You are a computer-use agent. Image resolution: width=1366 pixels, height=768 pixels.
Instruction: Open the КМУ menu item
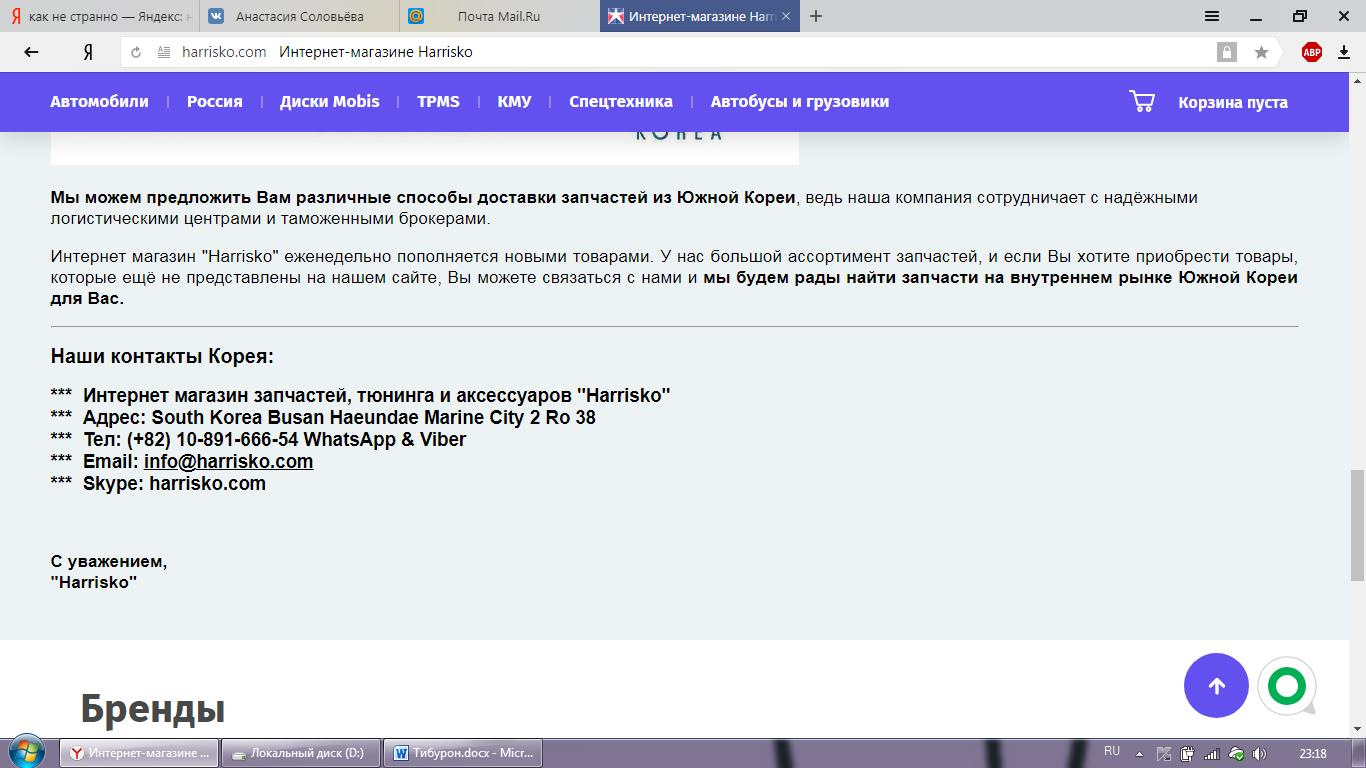(514, 101)
